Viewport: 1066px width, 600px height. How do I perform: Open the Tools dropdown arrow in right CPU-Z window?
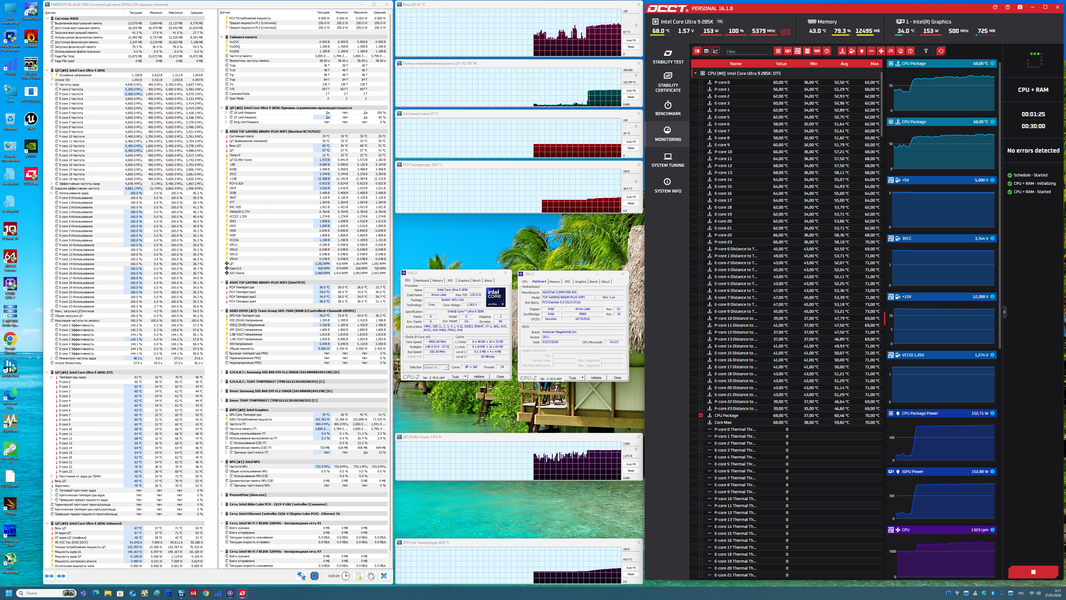click(x=583, y=378)
